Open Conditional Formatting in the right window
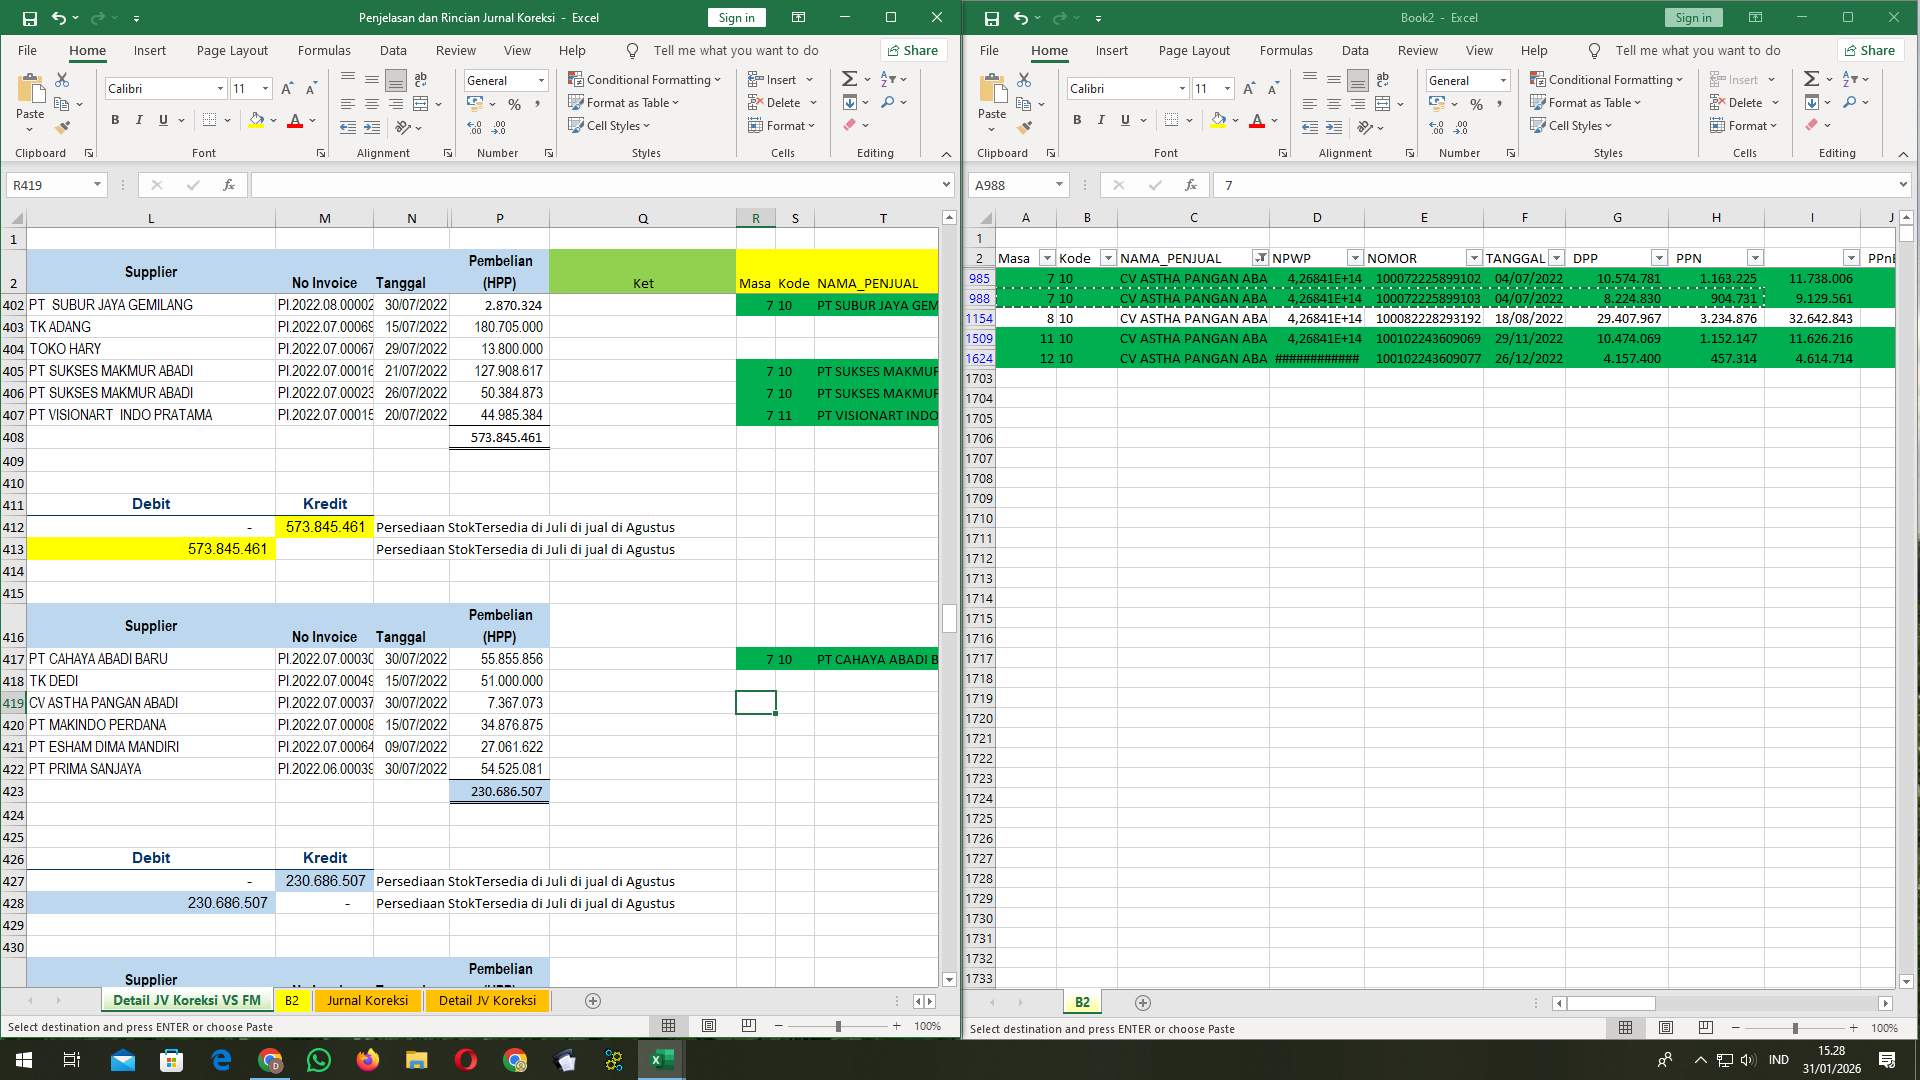This screenshot has height=1080, width=1920. coord(1608,79)
